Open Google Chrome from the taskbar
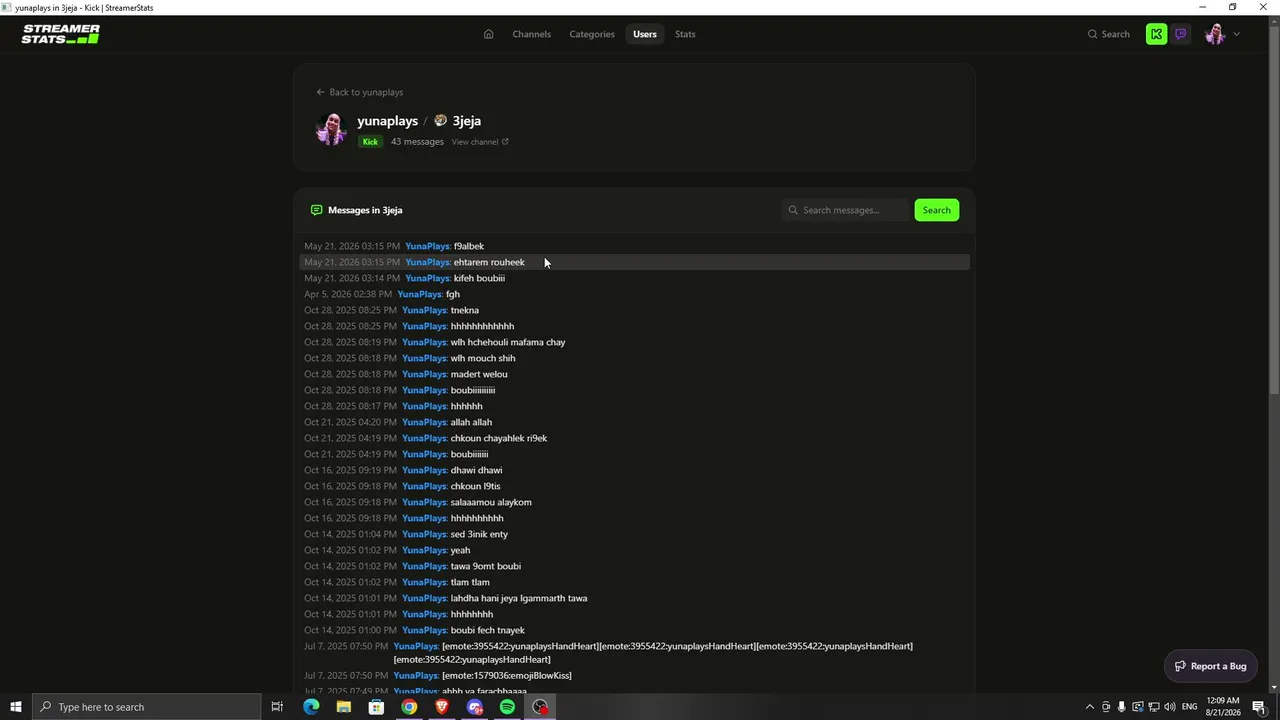The width and height of the screenshot is (1280, 720). tap(409, 707)
